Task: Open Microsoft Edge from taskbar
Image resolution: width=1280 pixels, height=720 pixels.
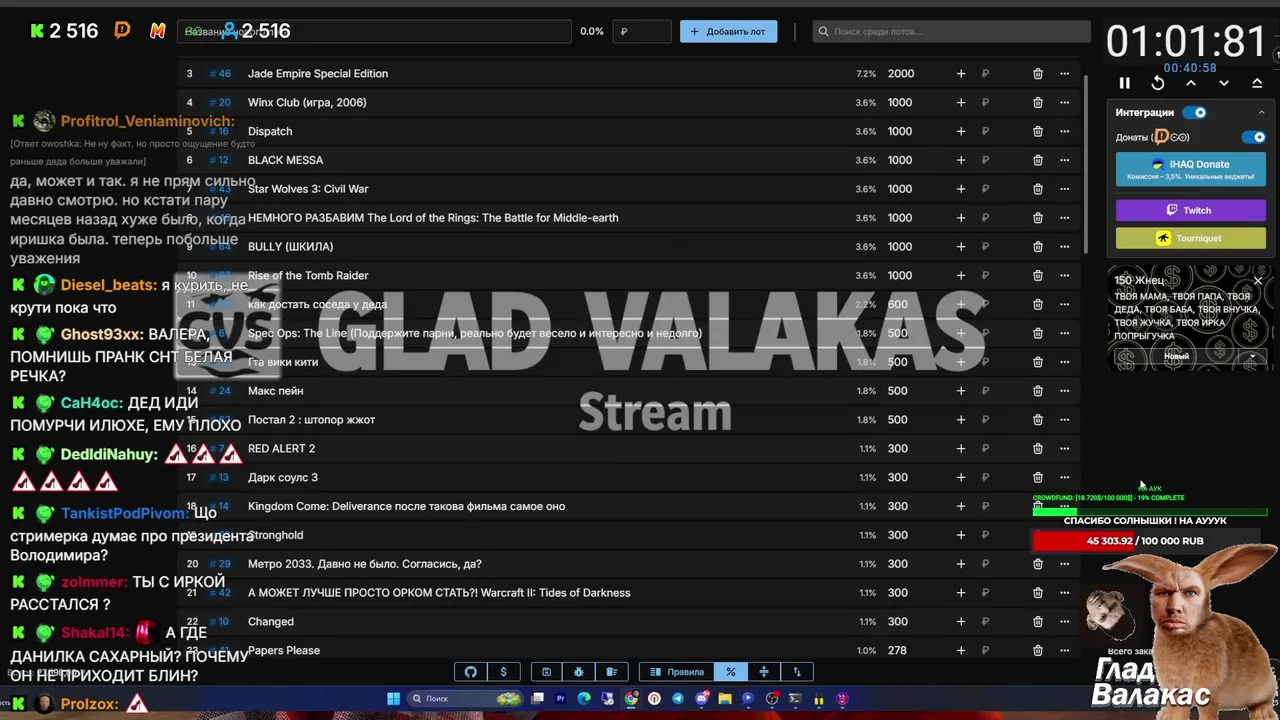Action: [x=584, y=699]
